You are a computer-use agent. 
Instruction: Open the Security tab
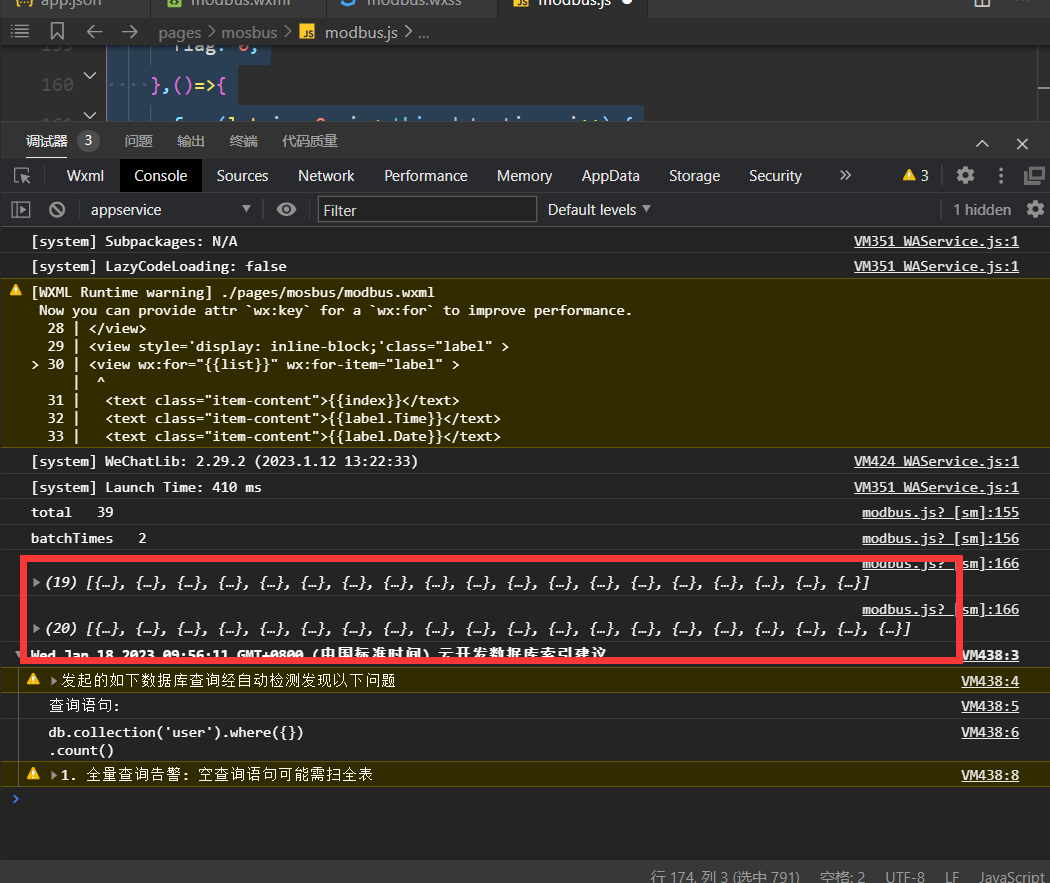coord(775,176)
